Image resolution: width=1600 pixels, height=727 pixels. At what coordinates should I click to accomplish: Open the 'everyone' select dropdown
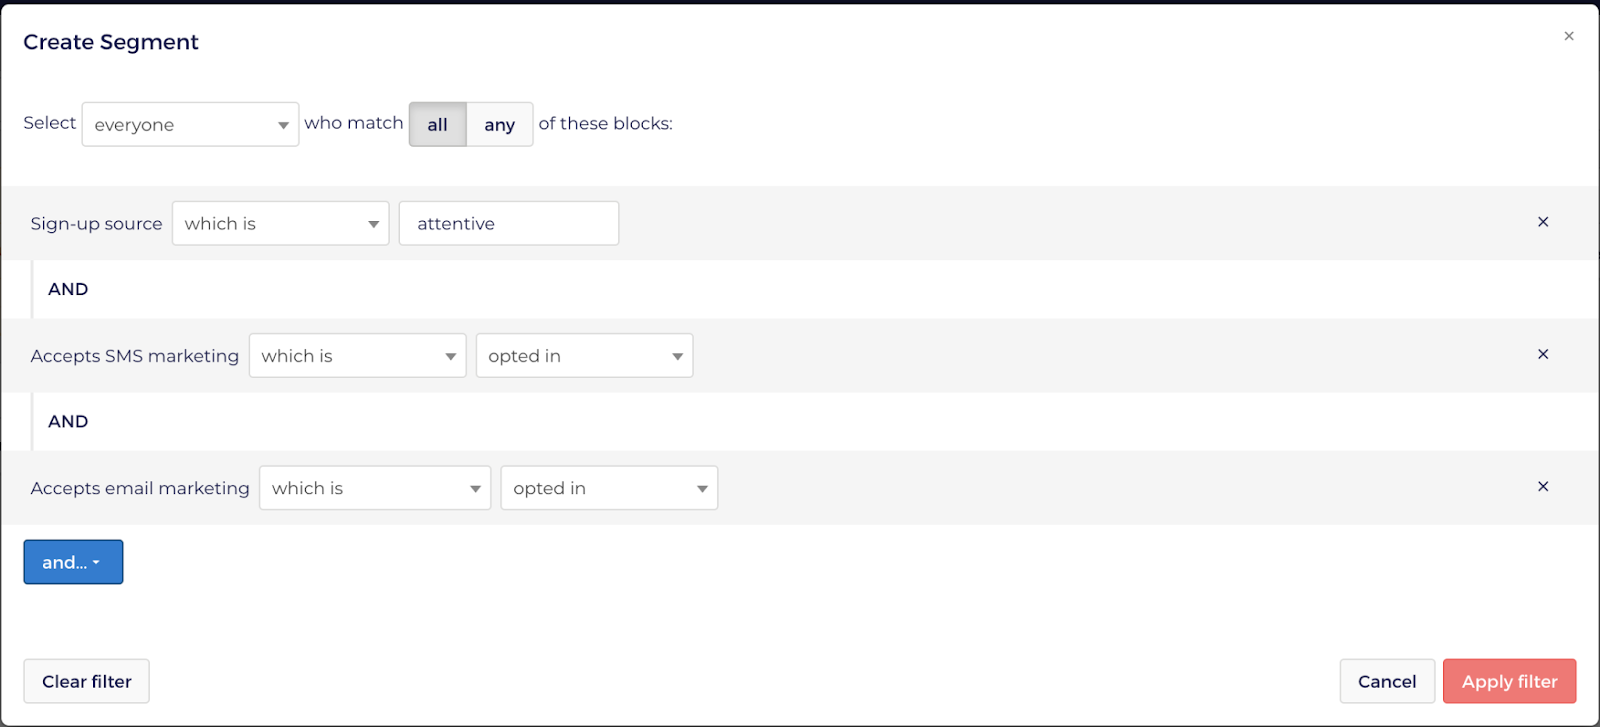click(x=190, y=124)
